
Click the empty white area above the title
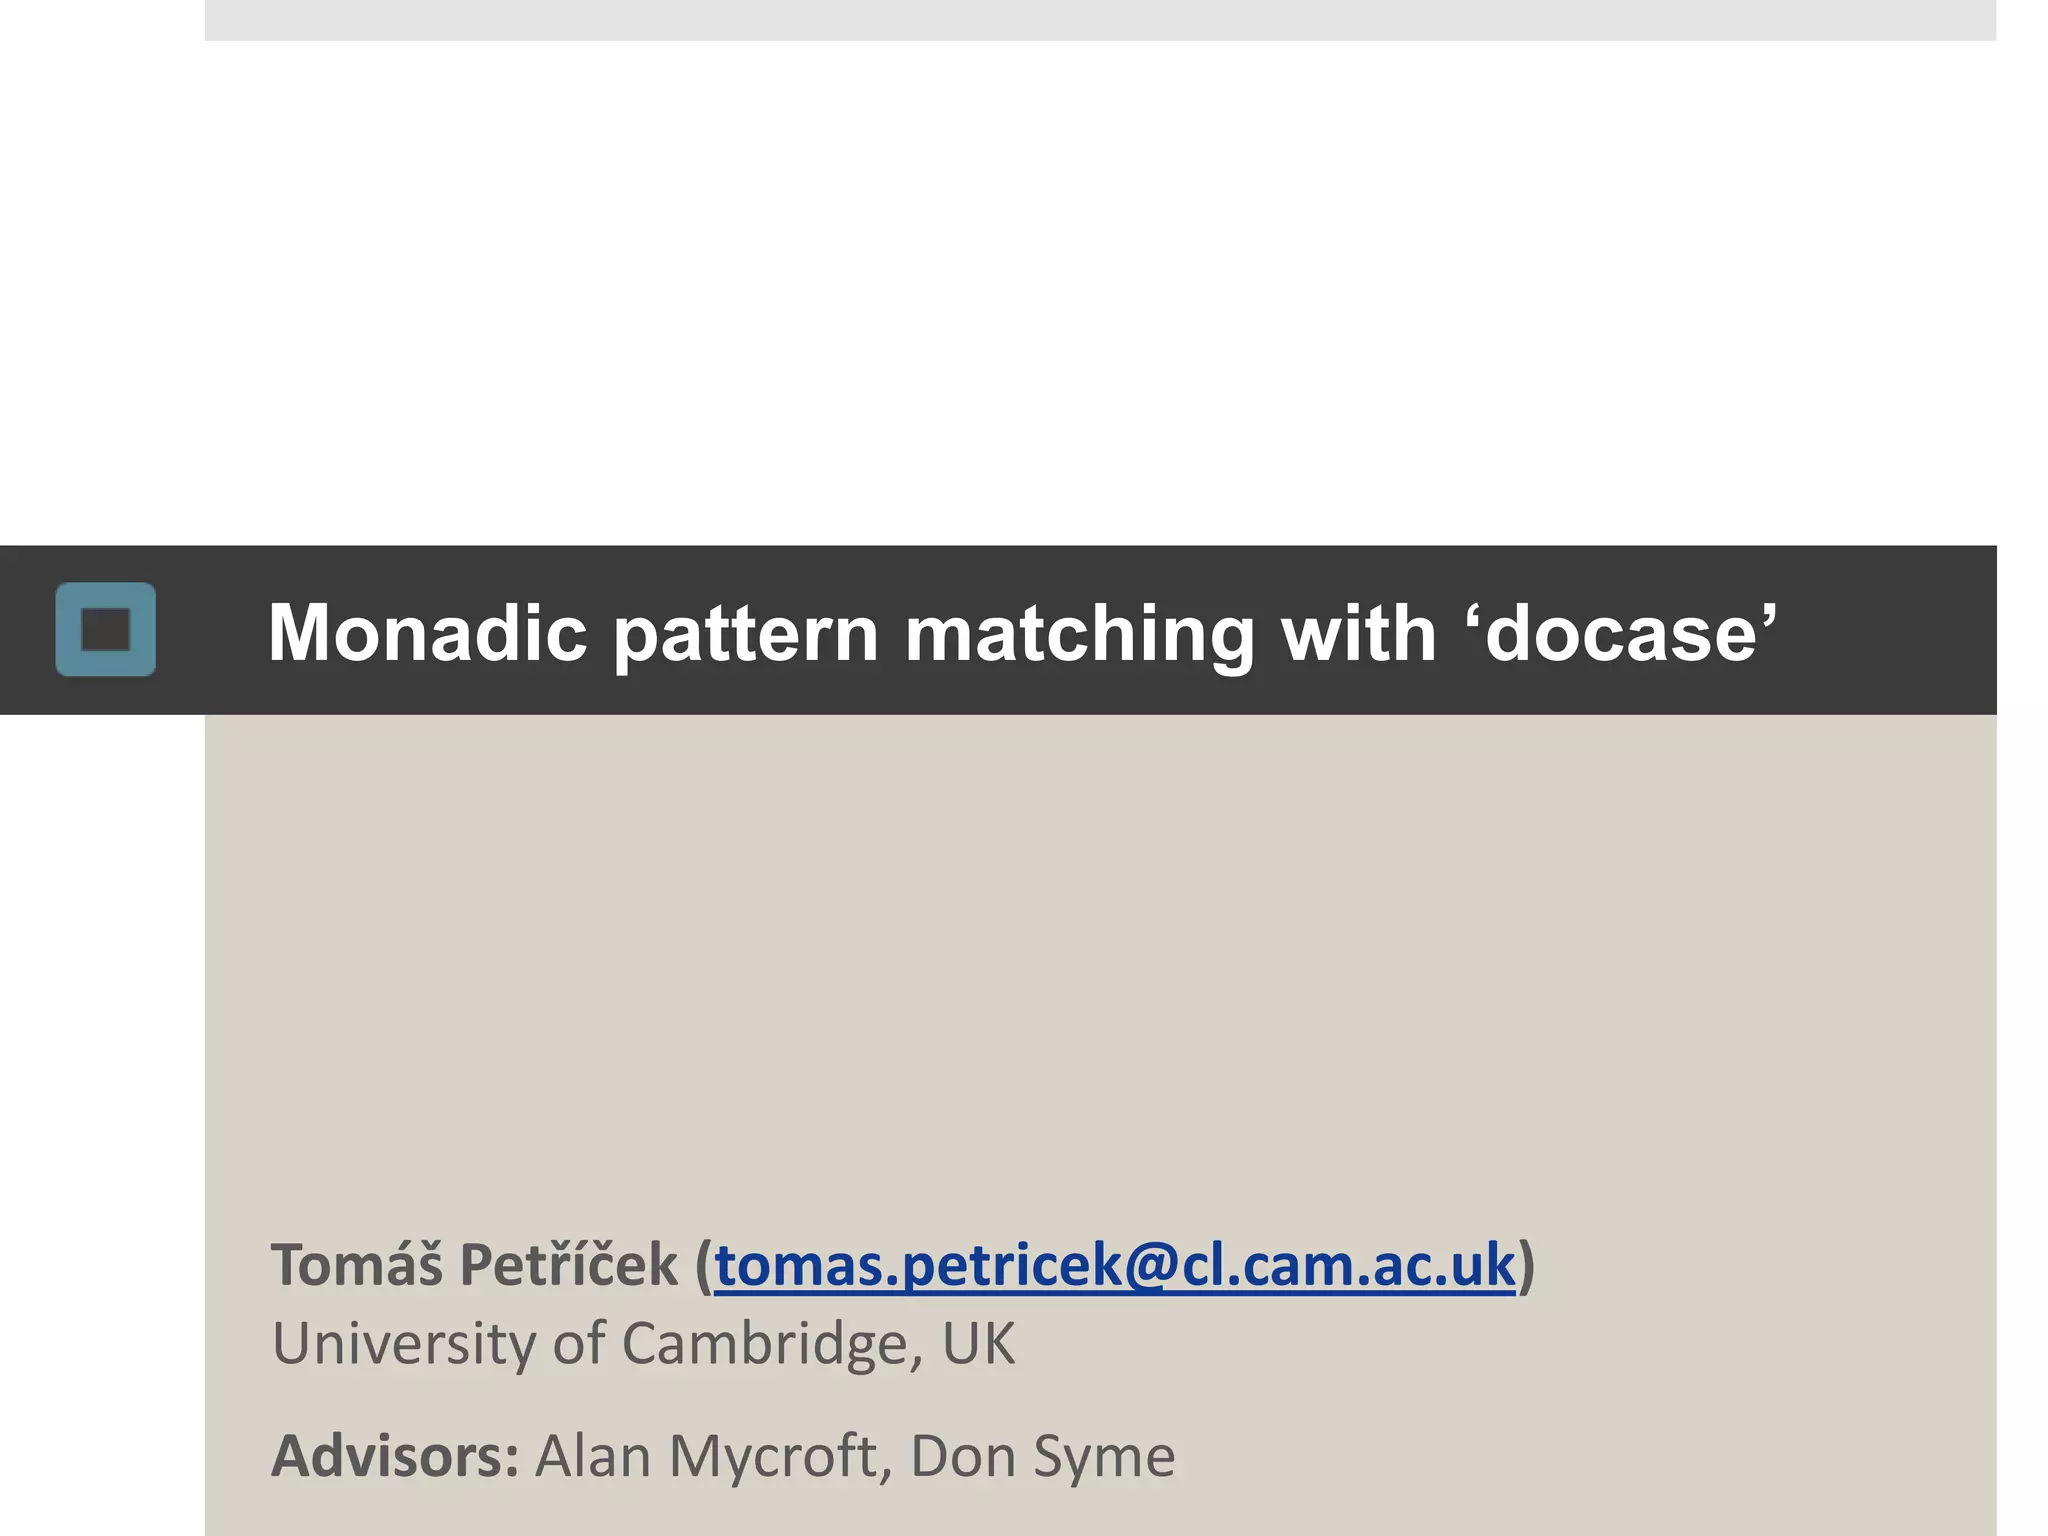pos(1100,290)
